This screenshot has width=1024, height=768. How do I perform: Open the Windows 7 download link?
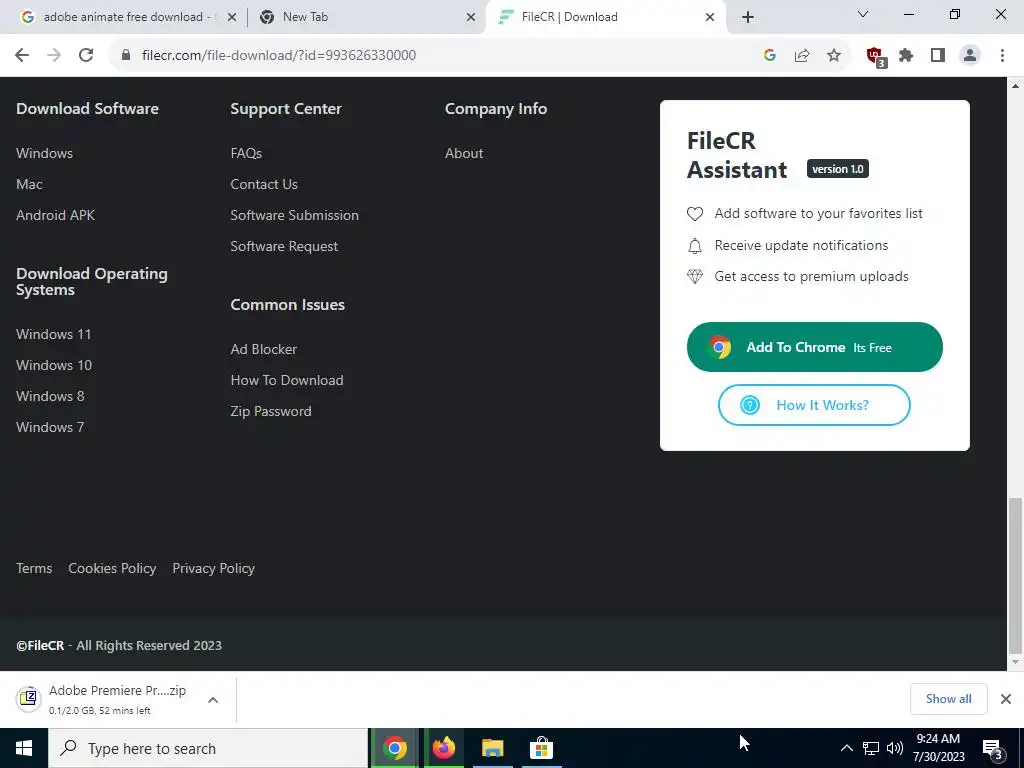pos(50,427)
